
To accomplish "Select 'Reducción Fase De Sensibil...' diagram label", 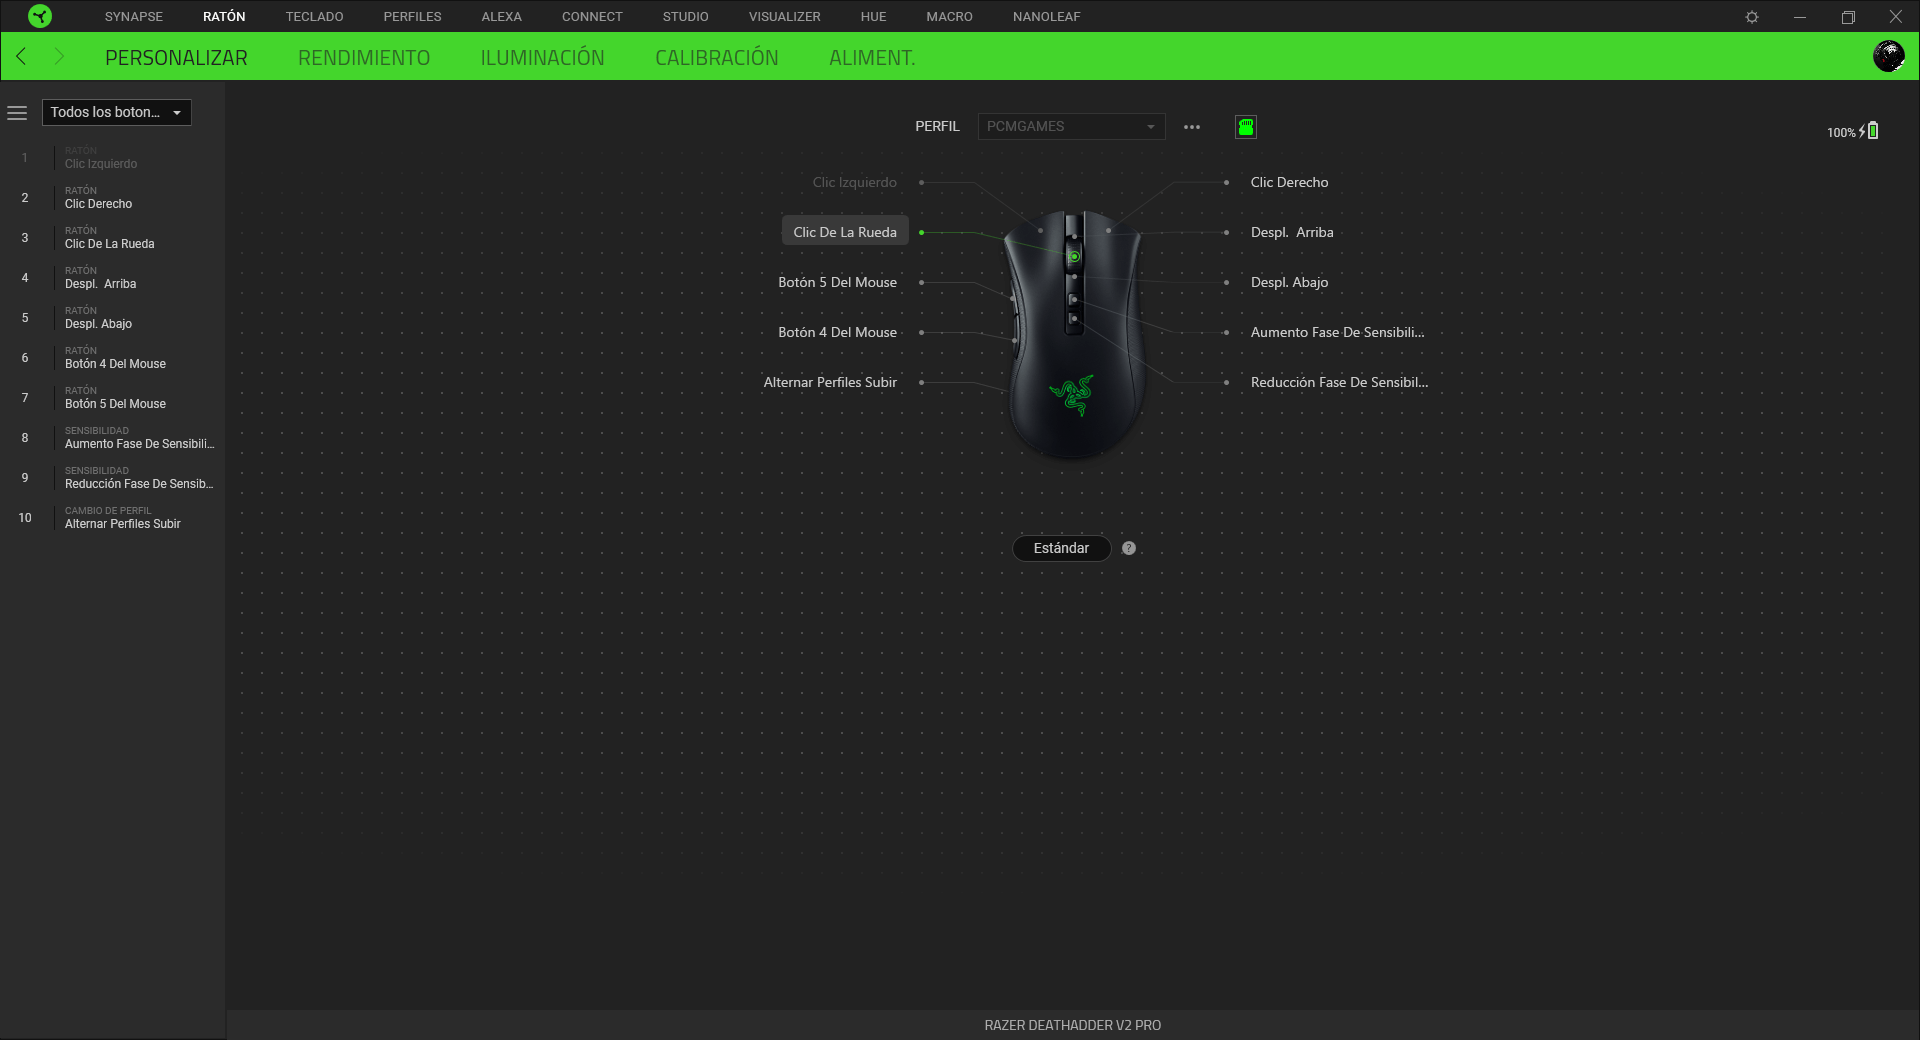I will (1339, 382).
